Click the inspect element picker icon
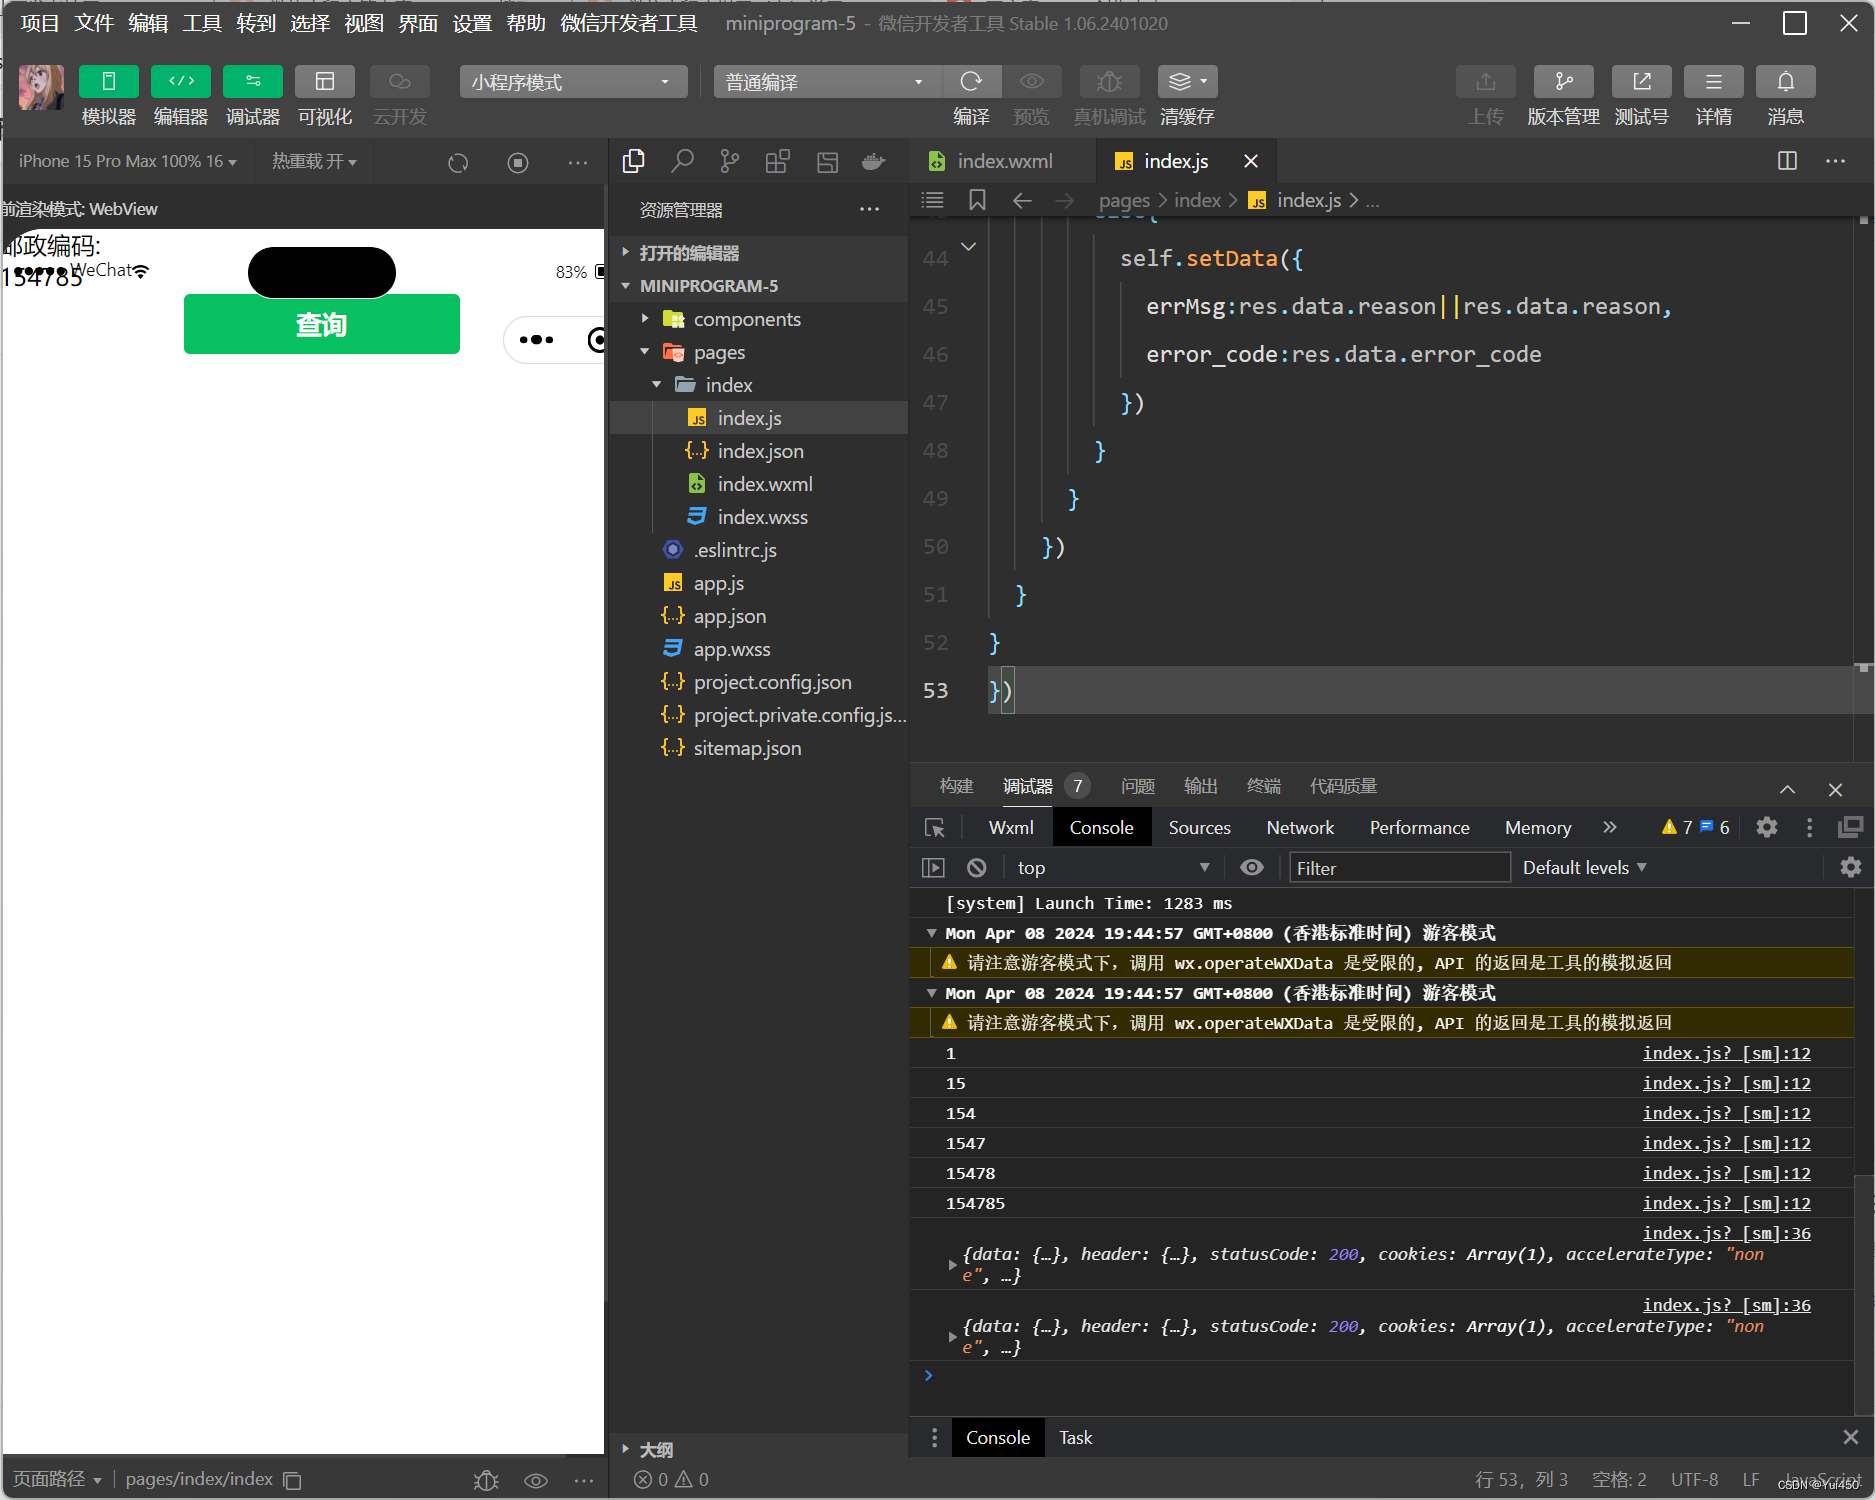The image size is (1875, 1500). [x=935, y=827]
